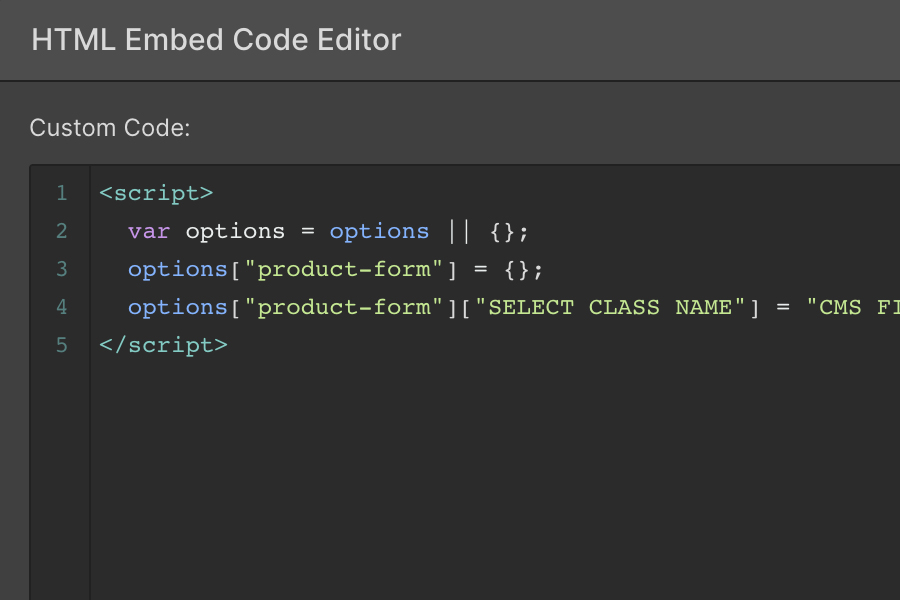The width and height of the screenshot is (900, 600).
Task: Click the "options" identifier on line 3
Action: 178,270
